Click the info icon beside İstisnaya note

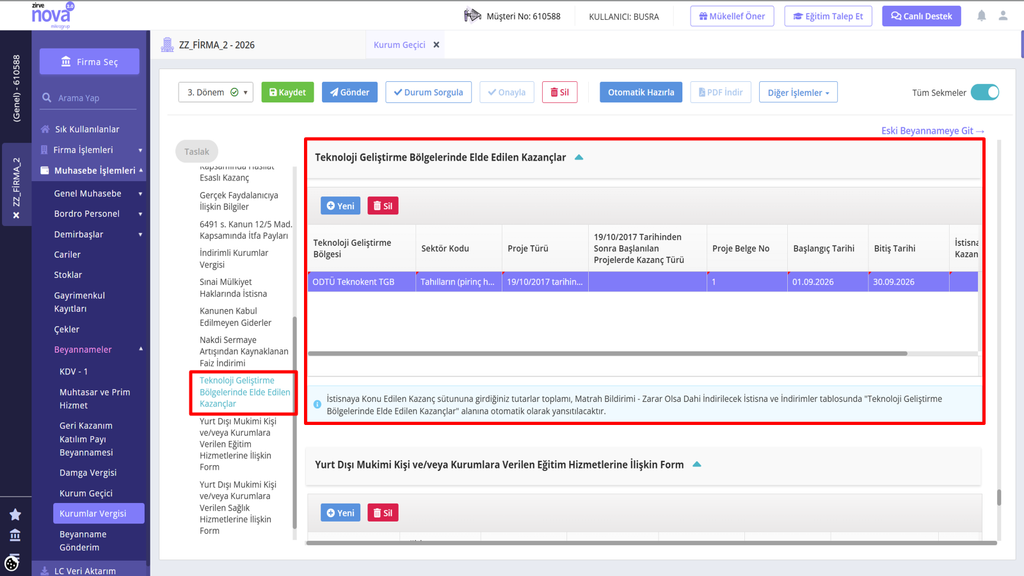coord(317,404)
